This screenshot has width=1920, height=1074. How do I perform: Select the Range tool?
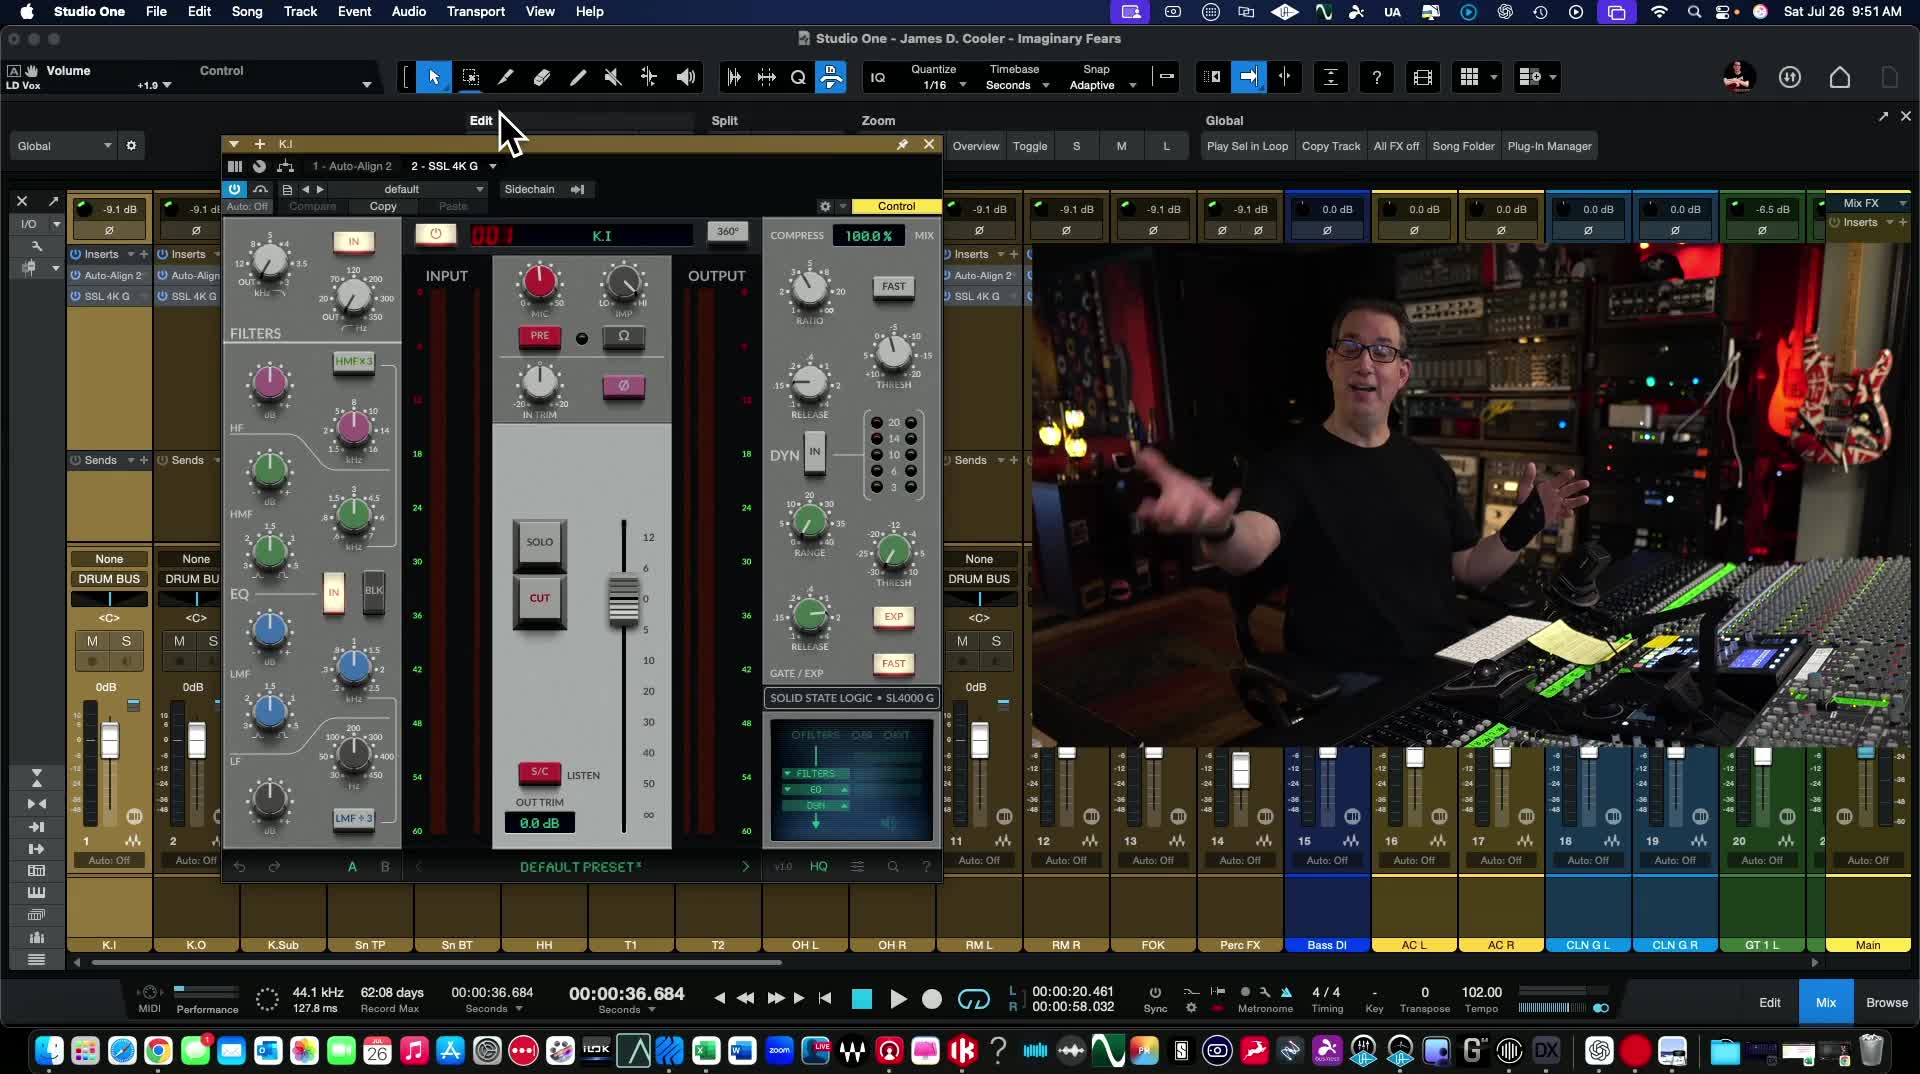pos(470,77)
